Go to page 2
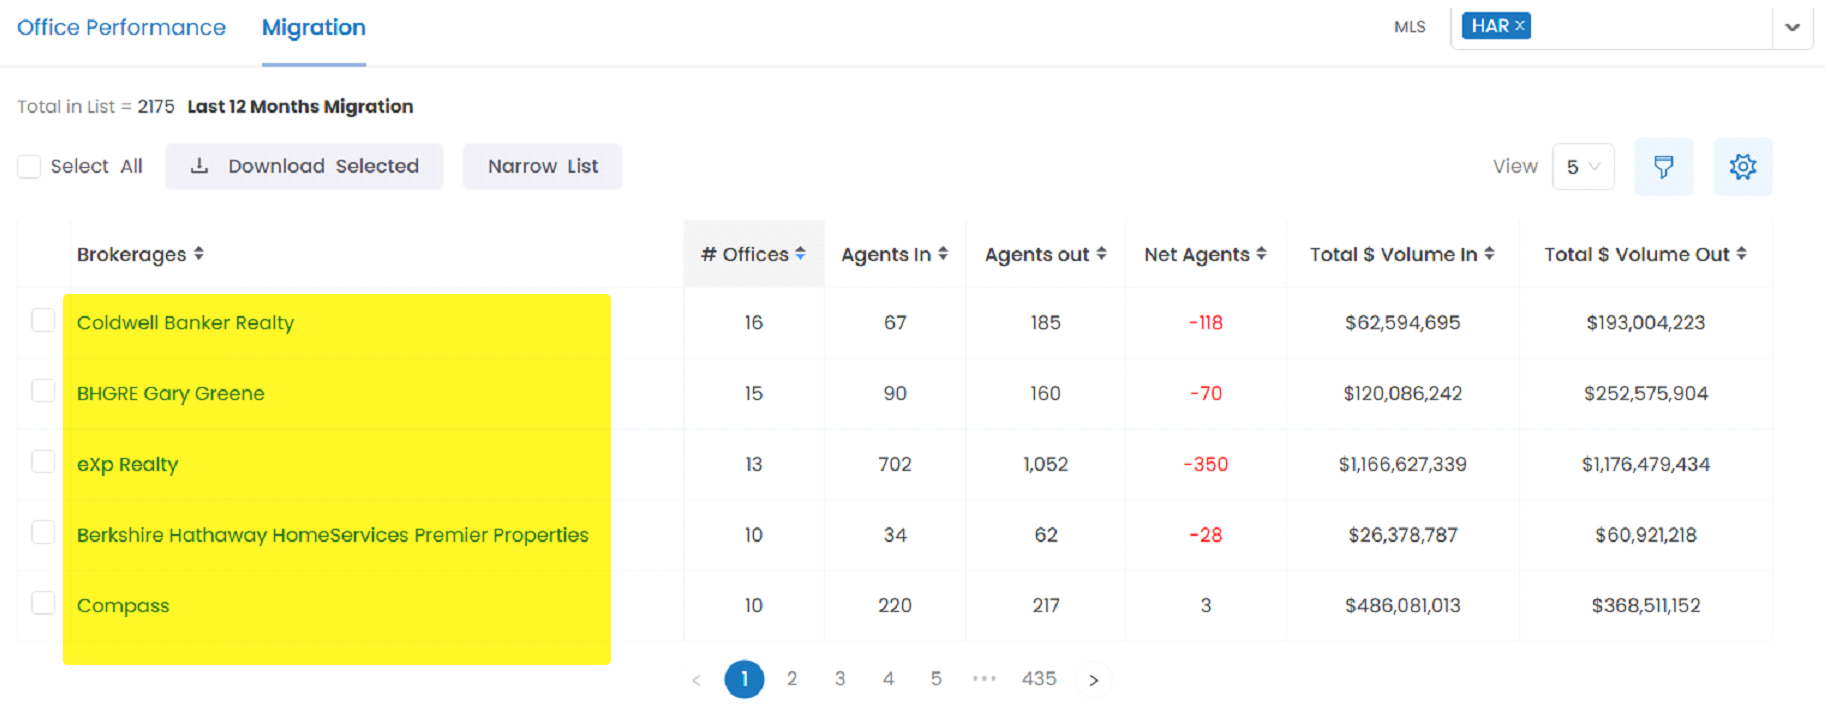This screenshot has height=726, width=1827. pos(792,679)
